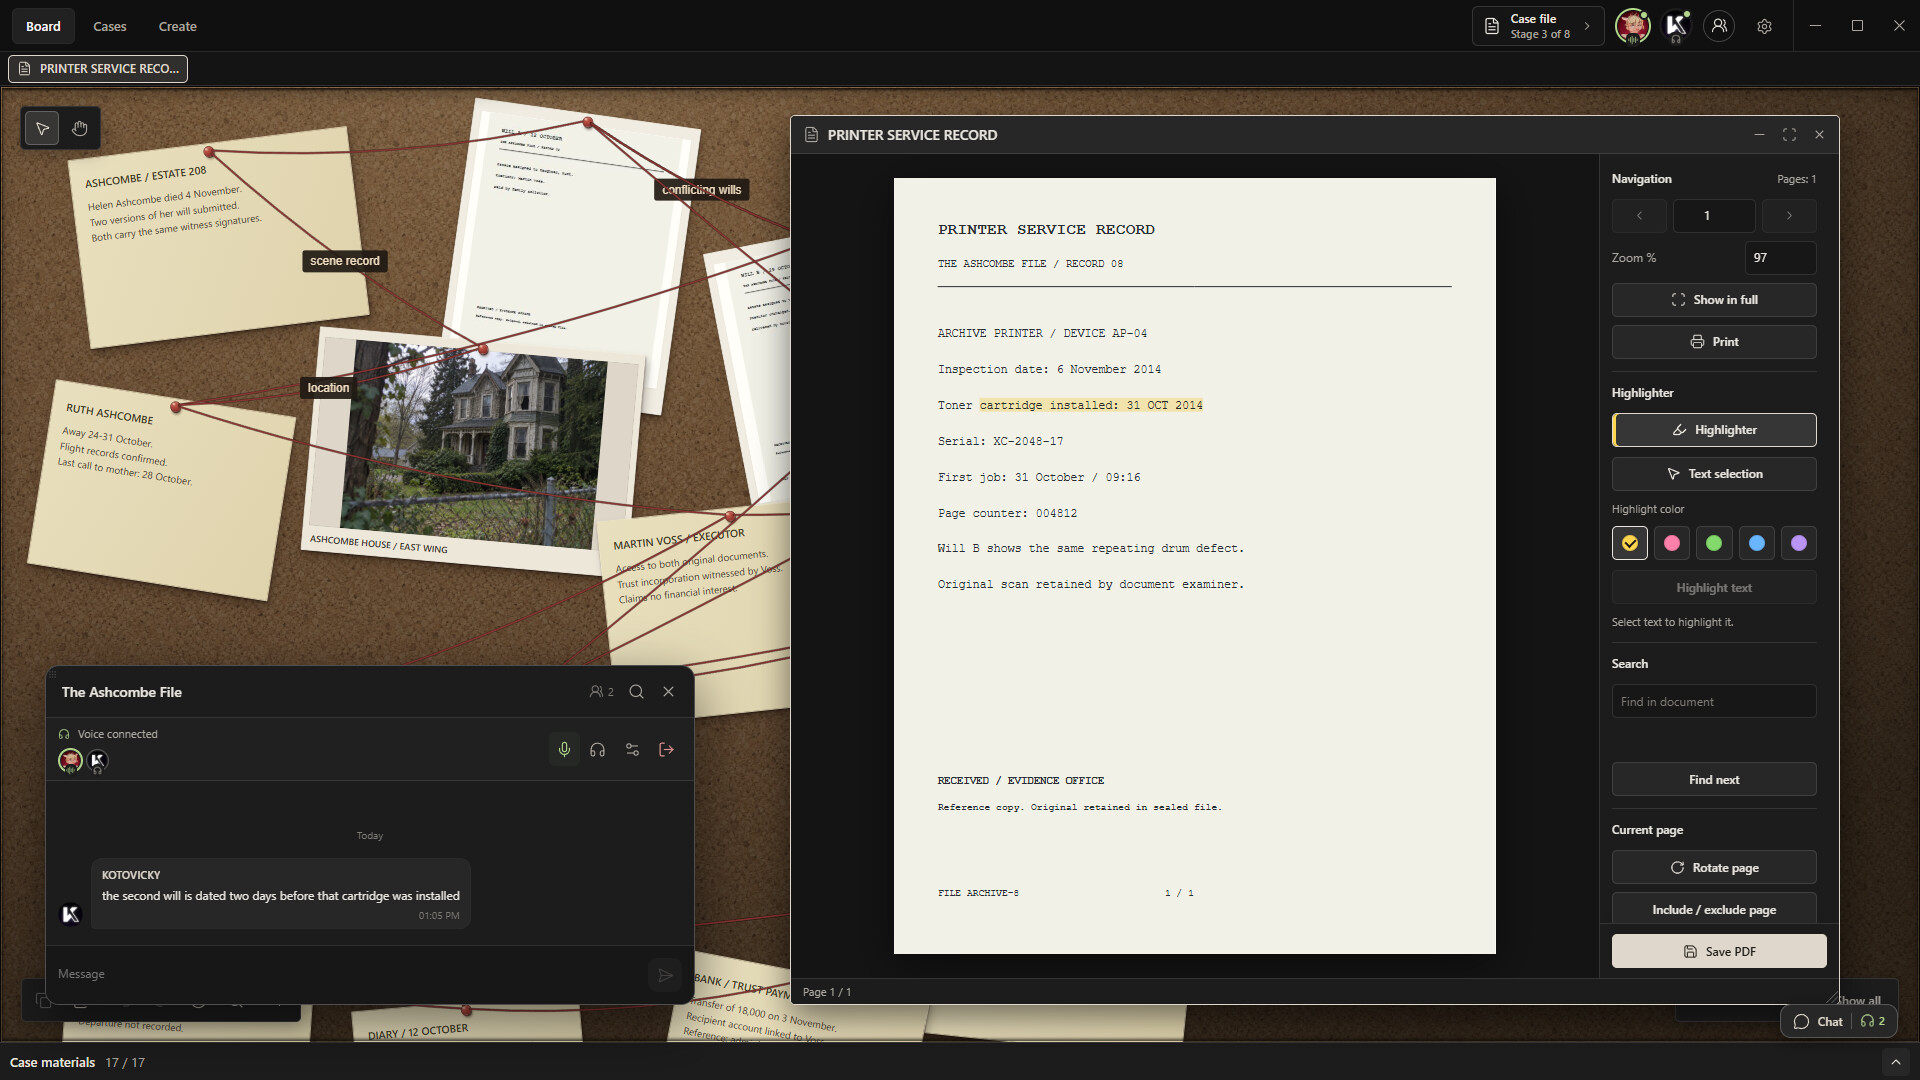Print the document
Screen dimensions: 1920x1080
click(1714, 342)
